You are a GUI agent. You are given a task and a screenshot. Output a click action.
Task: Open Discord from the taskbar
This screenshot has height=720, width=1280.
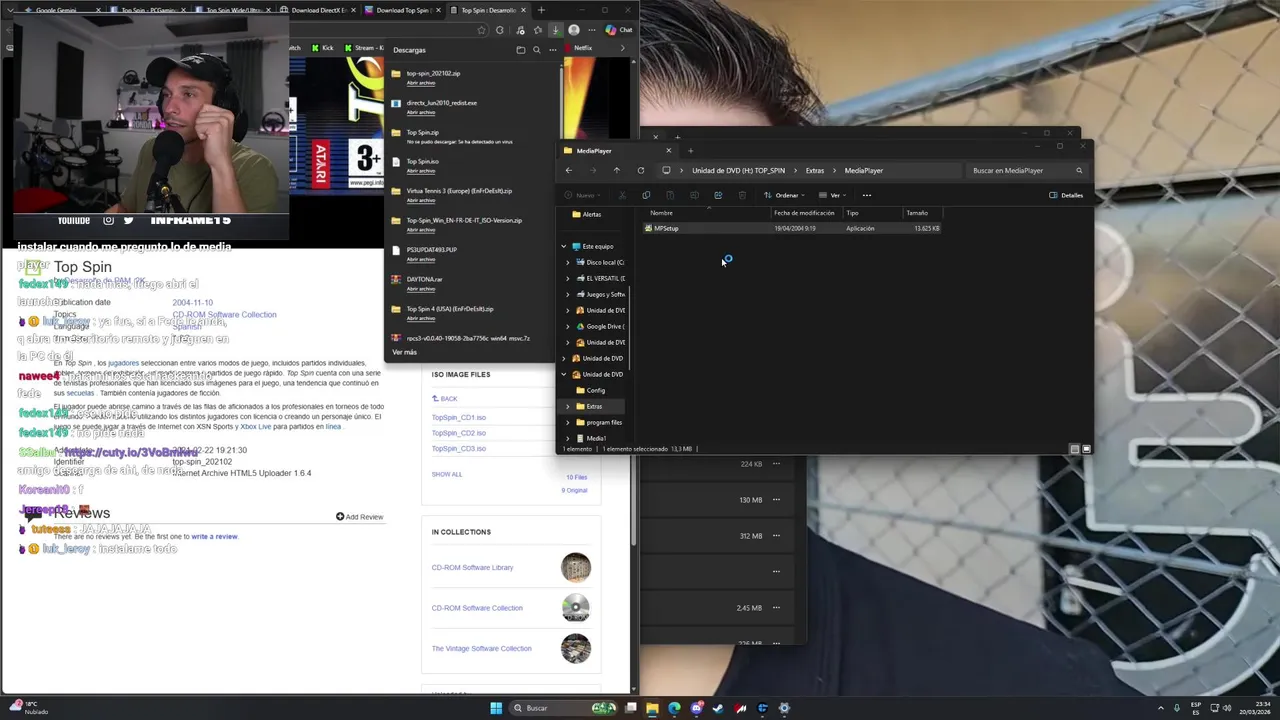pos(696,708)
